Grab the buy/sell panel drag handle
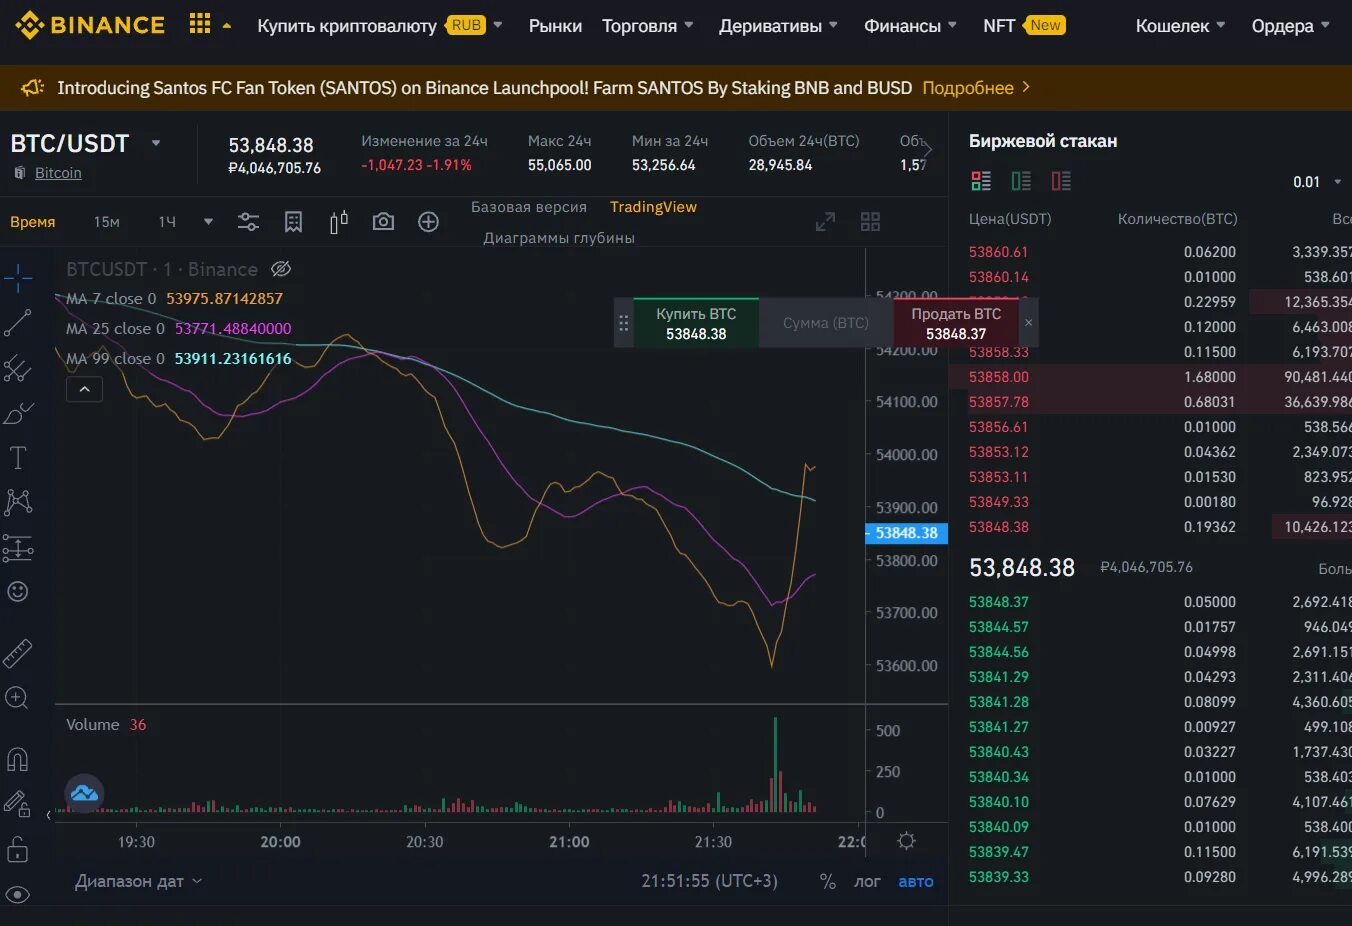Viewport: 1352px width, 926px height. pyautogui.click(x=624, y=323)
